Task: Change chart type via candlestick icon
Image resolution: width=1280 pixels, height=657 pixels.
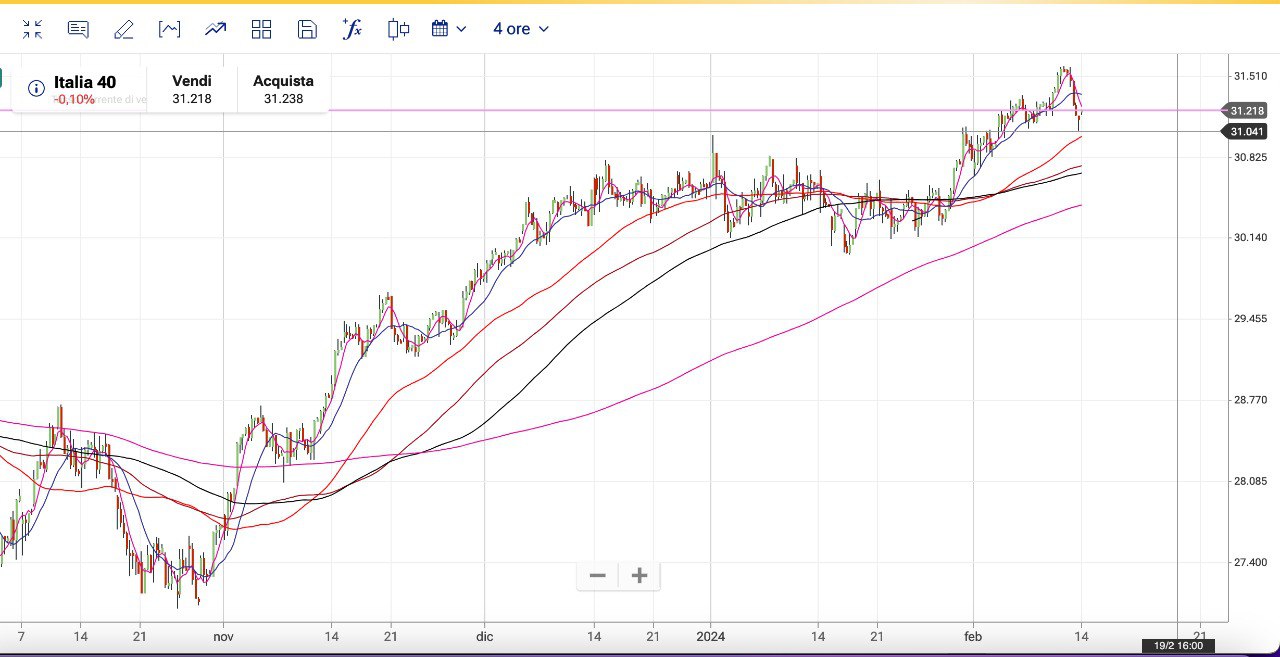Action: pos(398,29)
